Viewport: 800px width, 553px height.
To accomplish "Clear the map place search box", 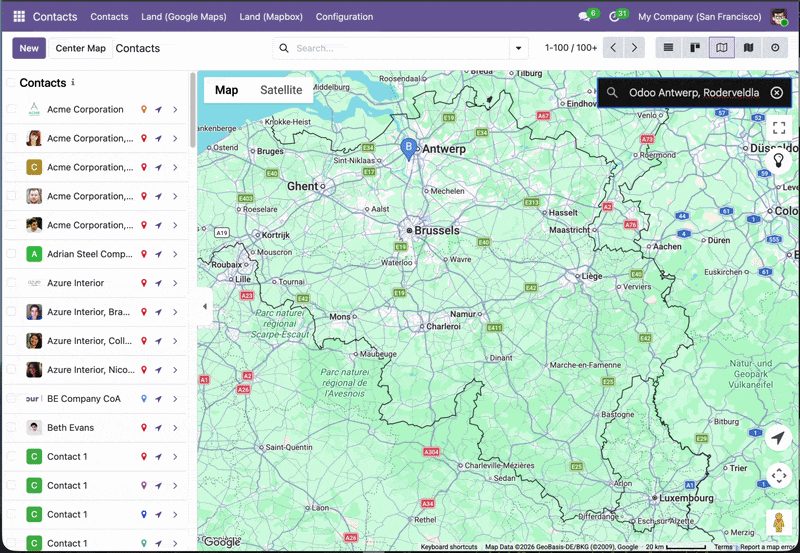I will [x=777, y=93].
